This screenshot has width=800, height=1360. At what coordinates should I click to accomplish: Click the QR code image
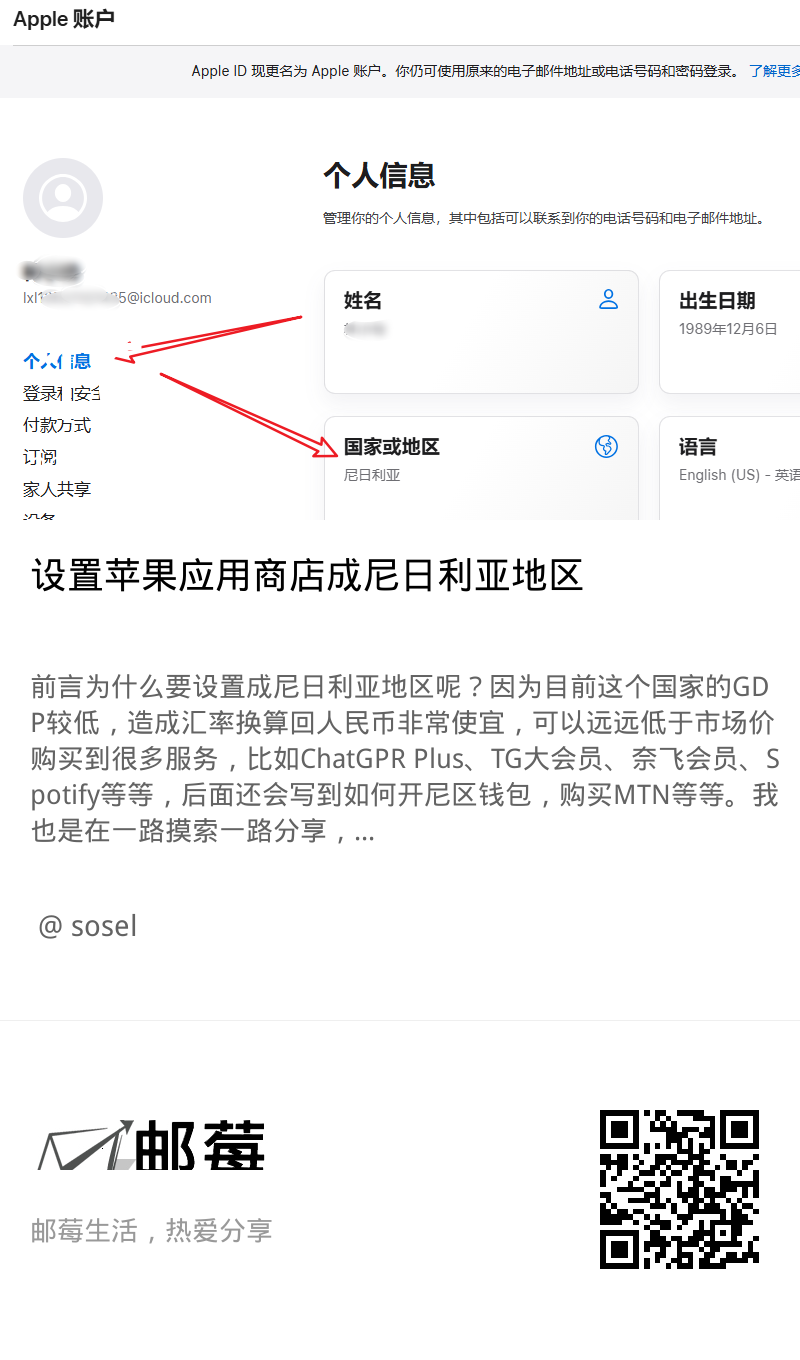679,1189
